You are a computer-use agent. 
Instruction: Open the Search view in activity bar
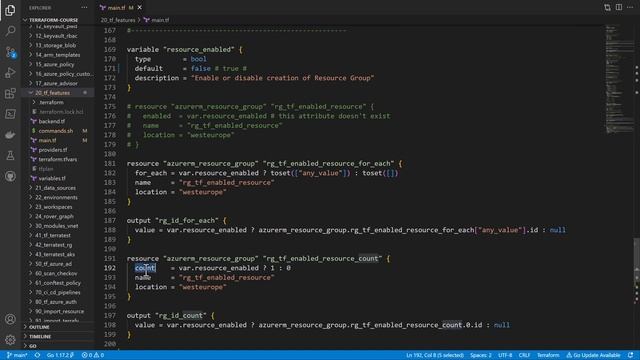pyautogui.click(x=10, y=31)
